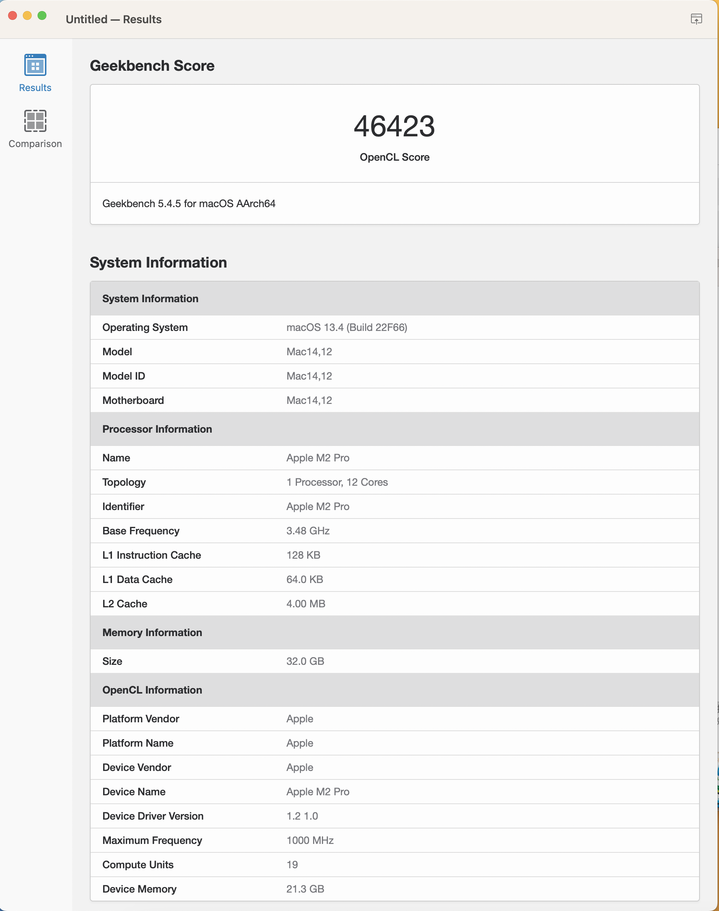Click the 19 Compute Units value
The height and width of the screenshot is (911, 719).
(292, 865)
